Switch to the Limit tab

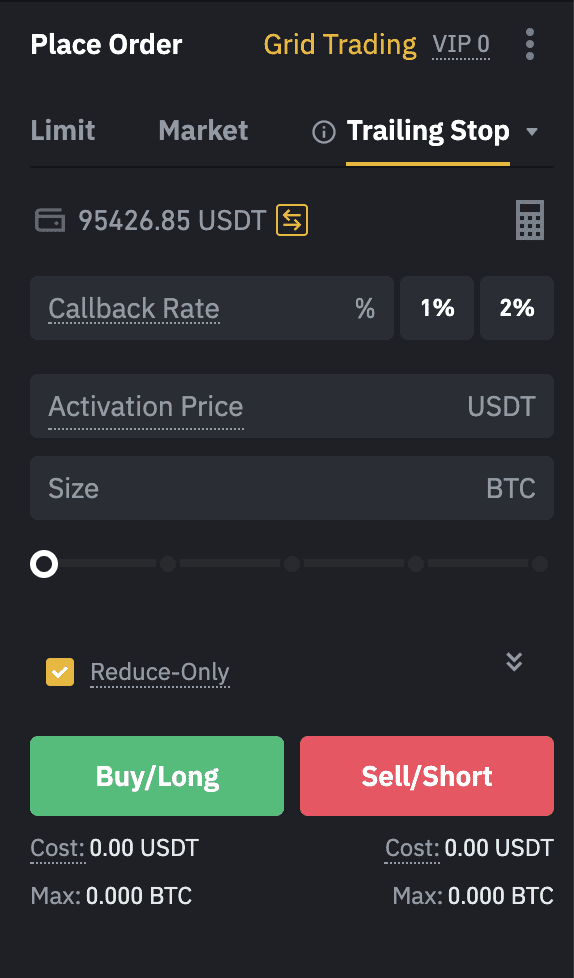(63, 131)
